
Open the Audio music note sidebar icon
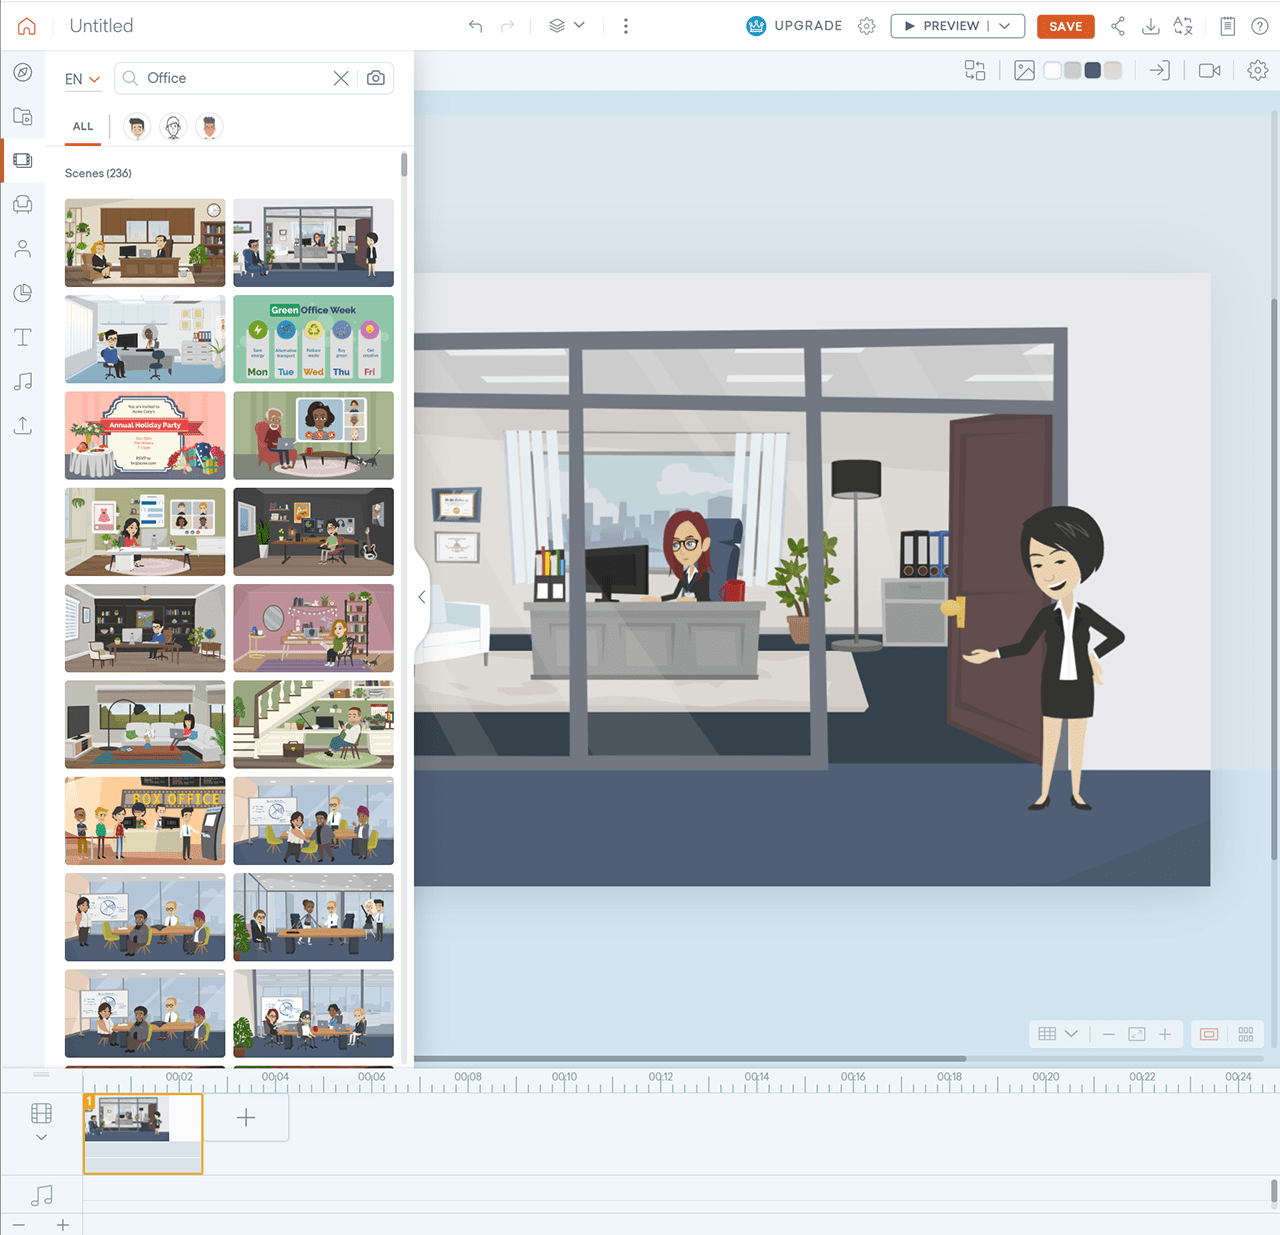click(x=23, y=381)
